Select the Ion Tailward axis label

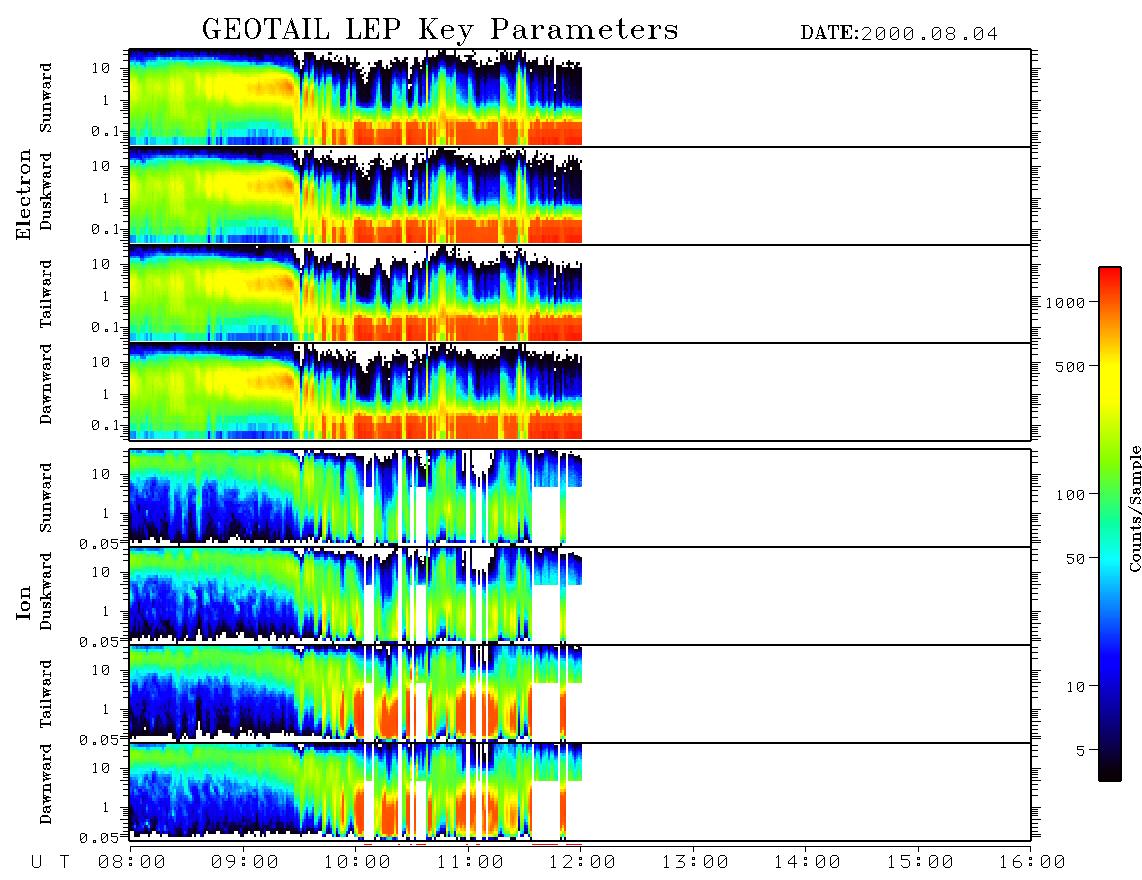tap(46, 693)
